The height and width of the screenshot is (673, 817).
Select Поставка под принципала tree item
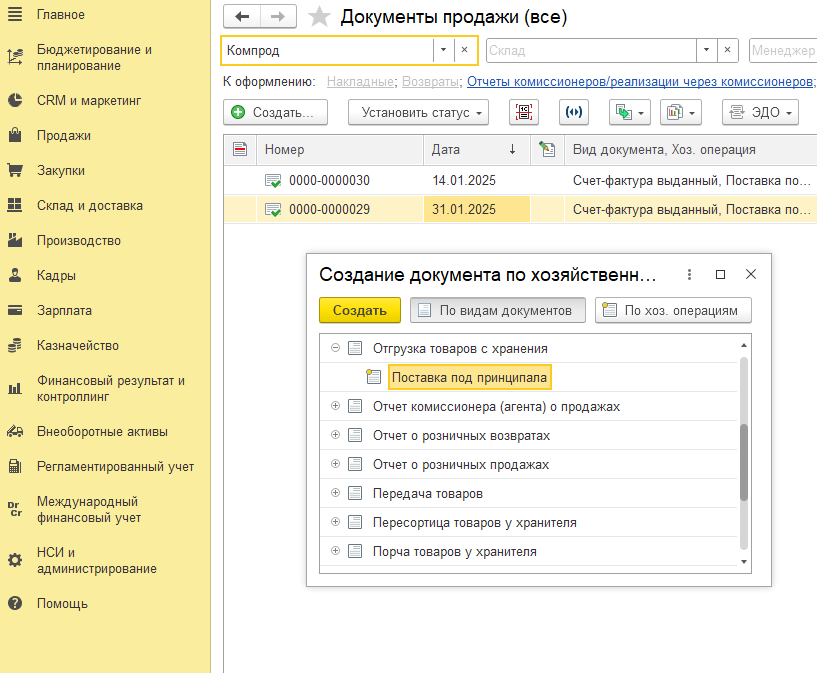tap(468, 378)
